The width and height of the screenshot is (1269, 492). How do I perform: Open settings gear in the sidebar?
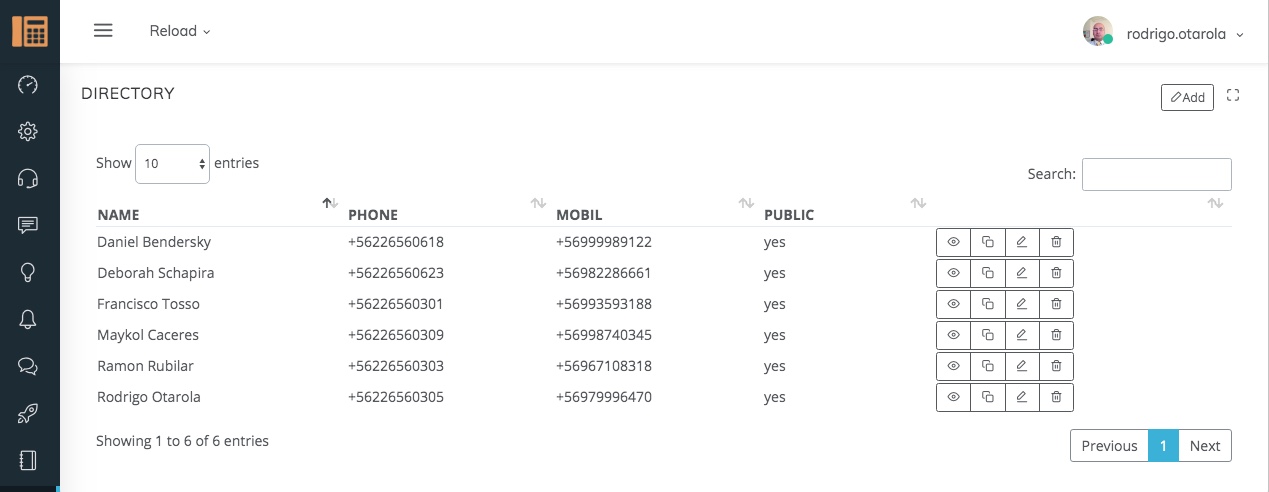28,132
